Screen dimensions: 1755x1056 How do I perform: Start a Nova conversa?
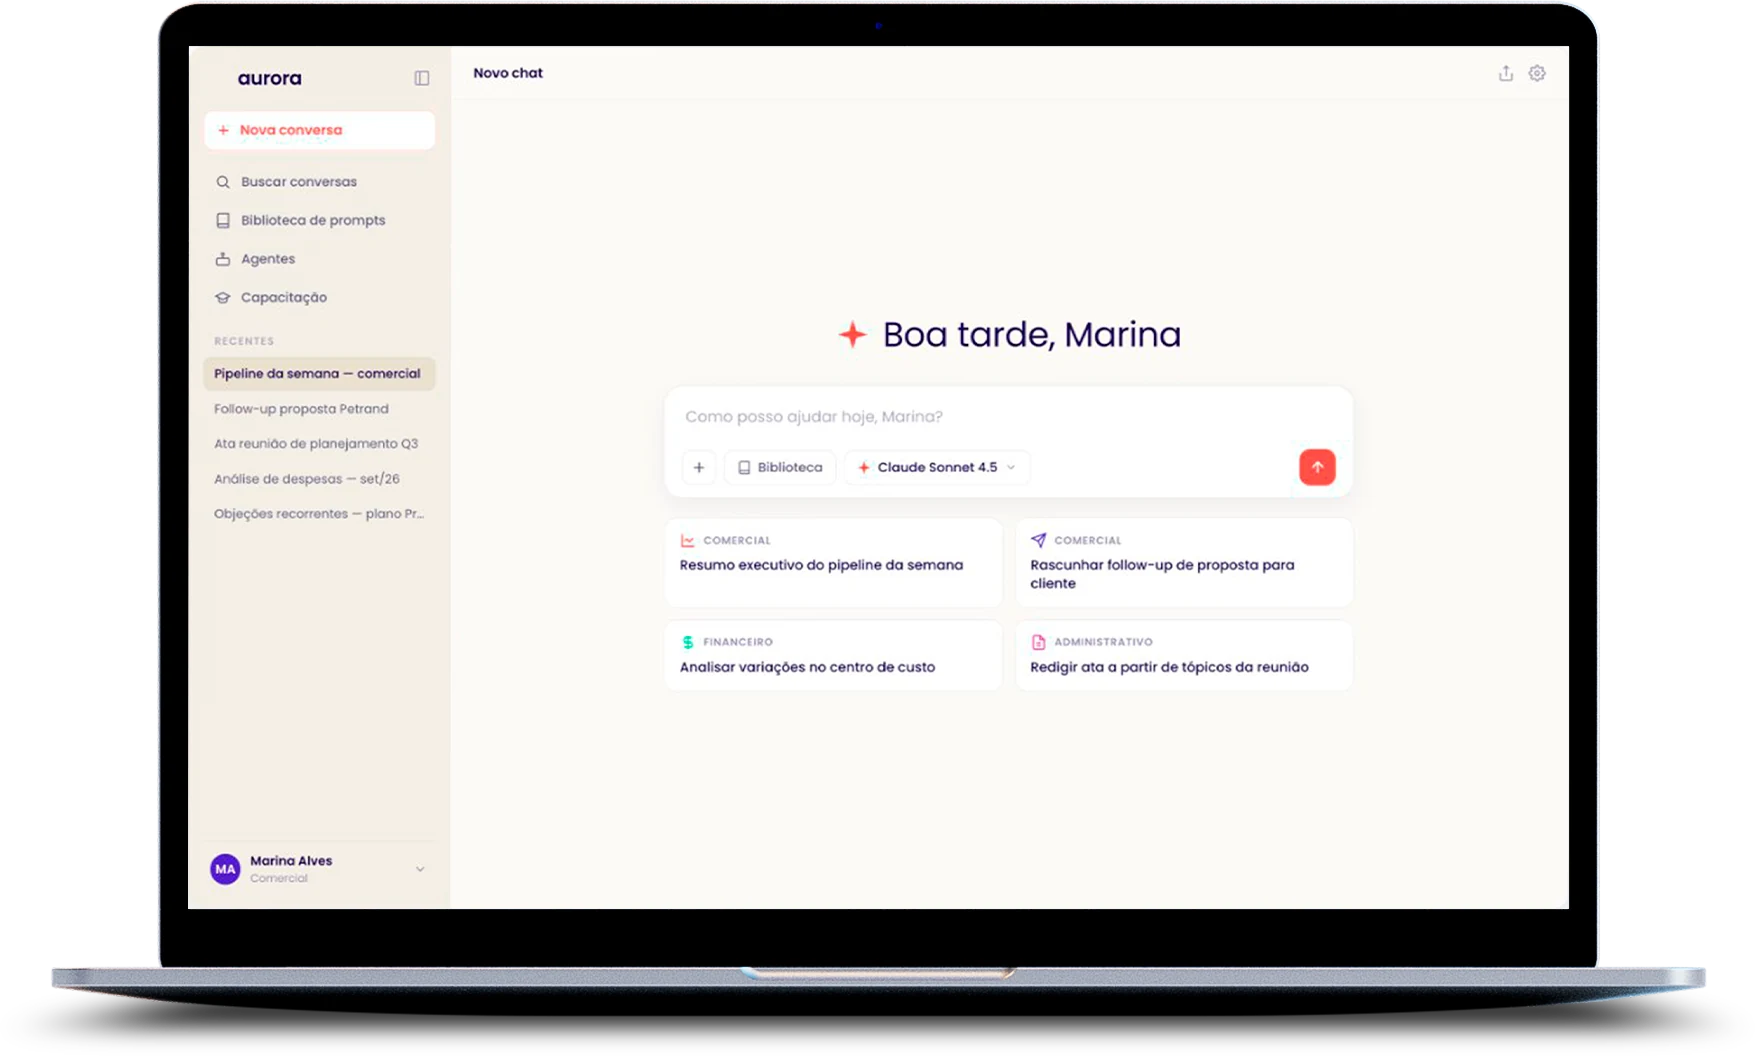coord(320,130)
